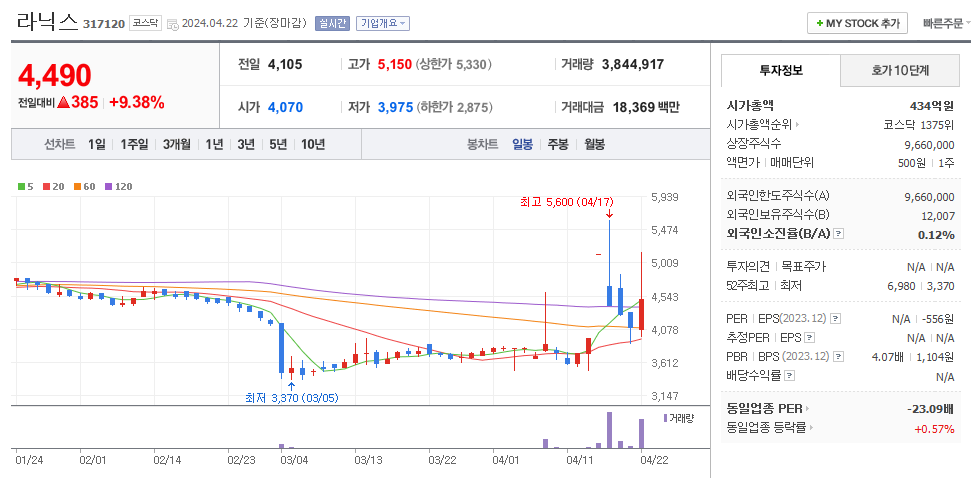Screen dimensions: 977x478
Task: Select the 5년 line chart period
Action: 279,145
